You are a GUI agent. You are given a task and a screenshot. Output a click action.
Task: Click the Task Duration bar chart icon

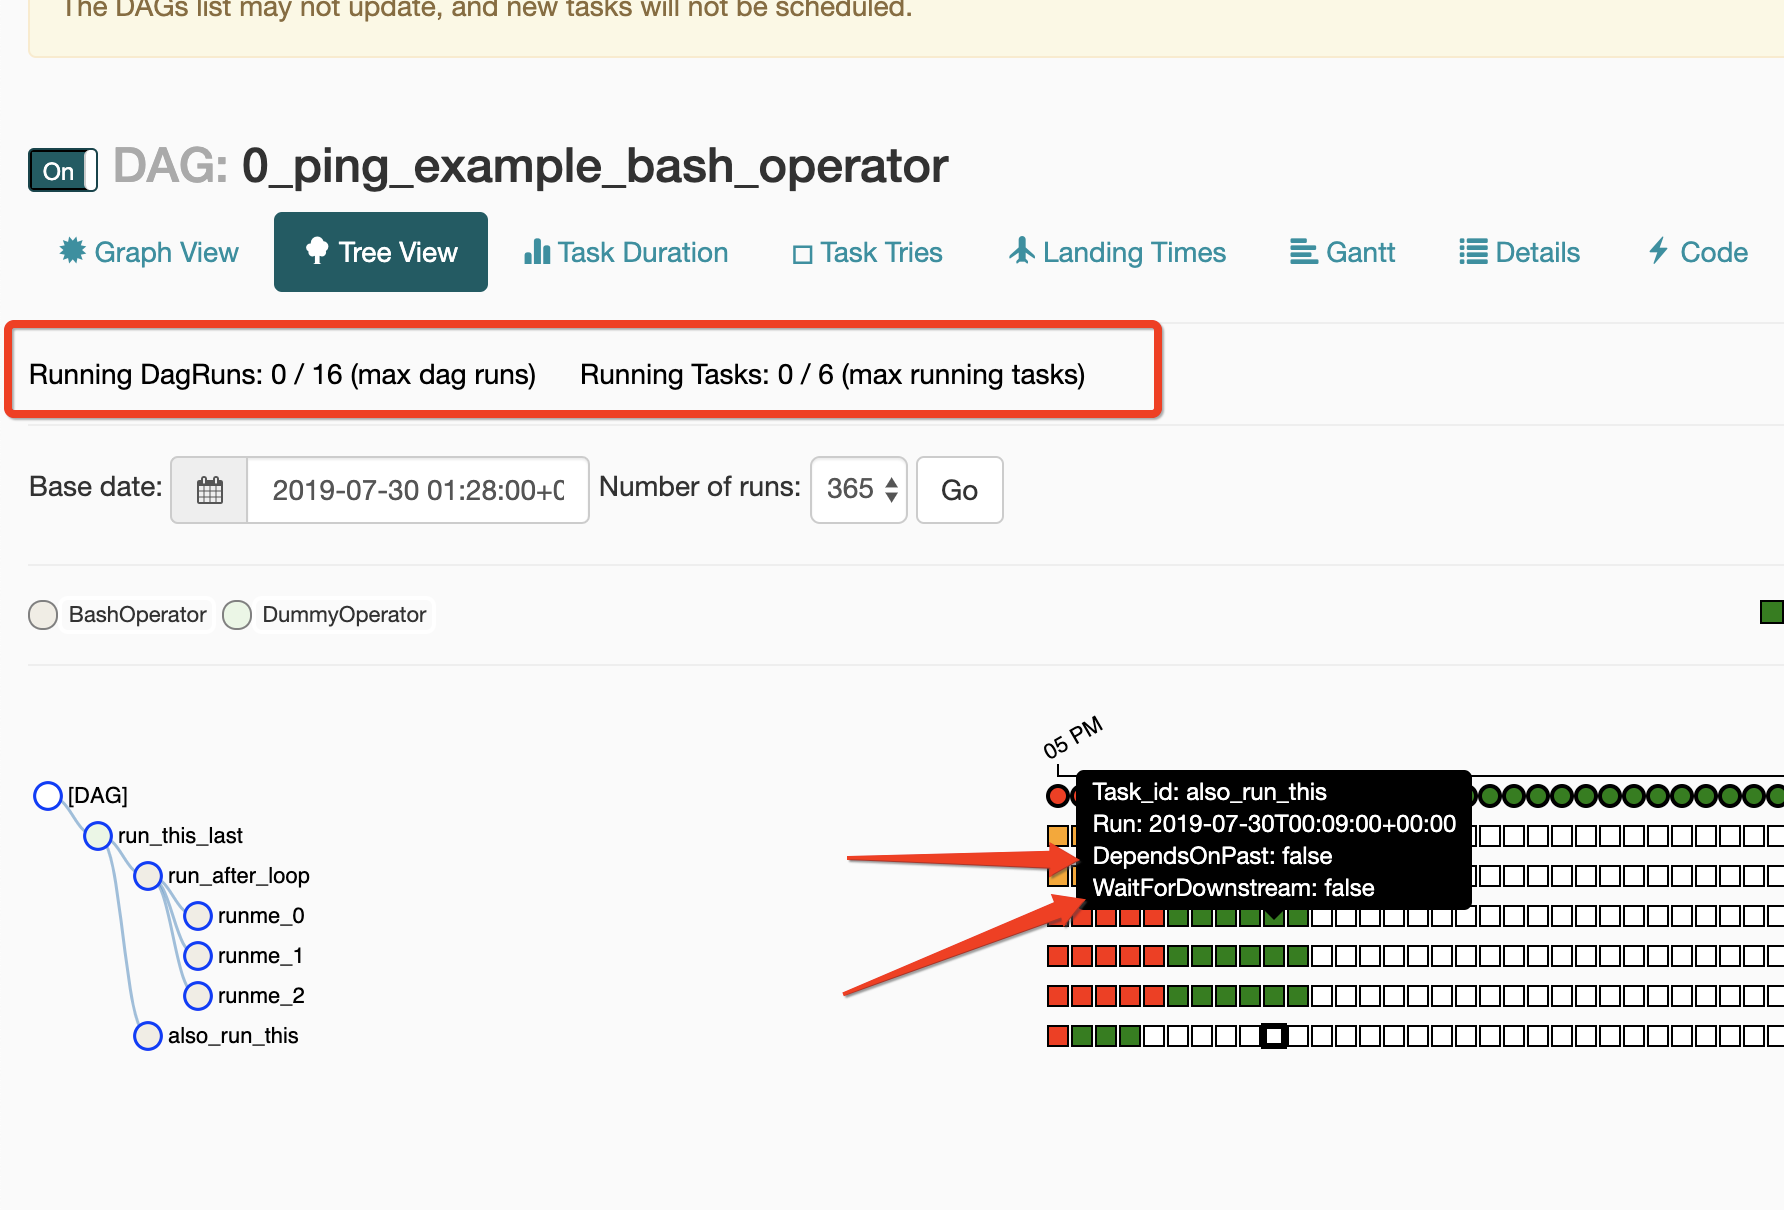(537, 251)
